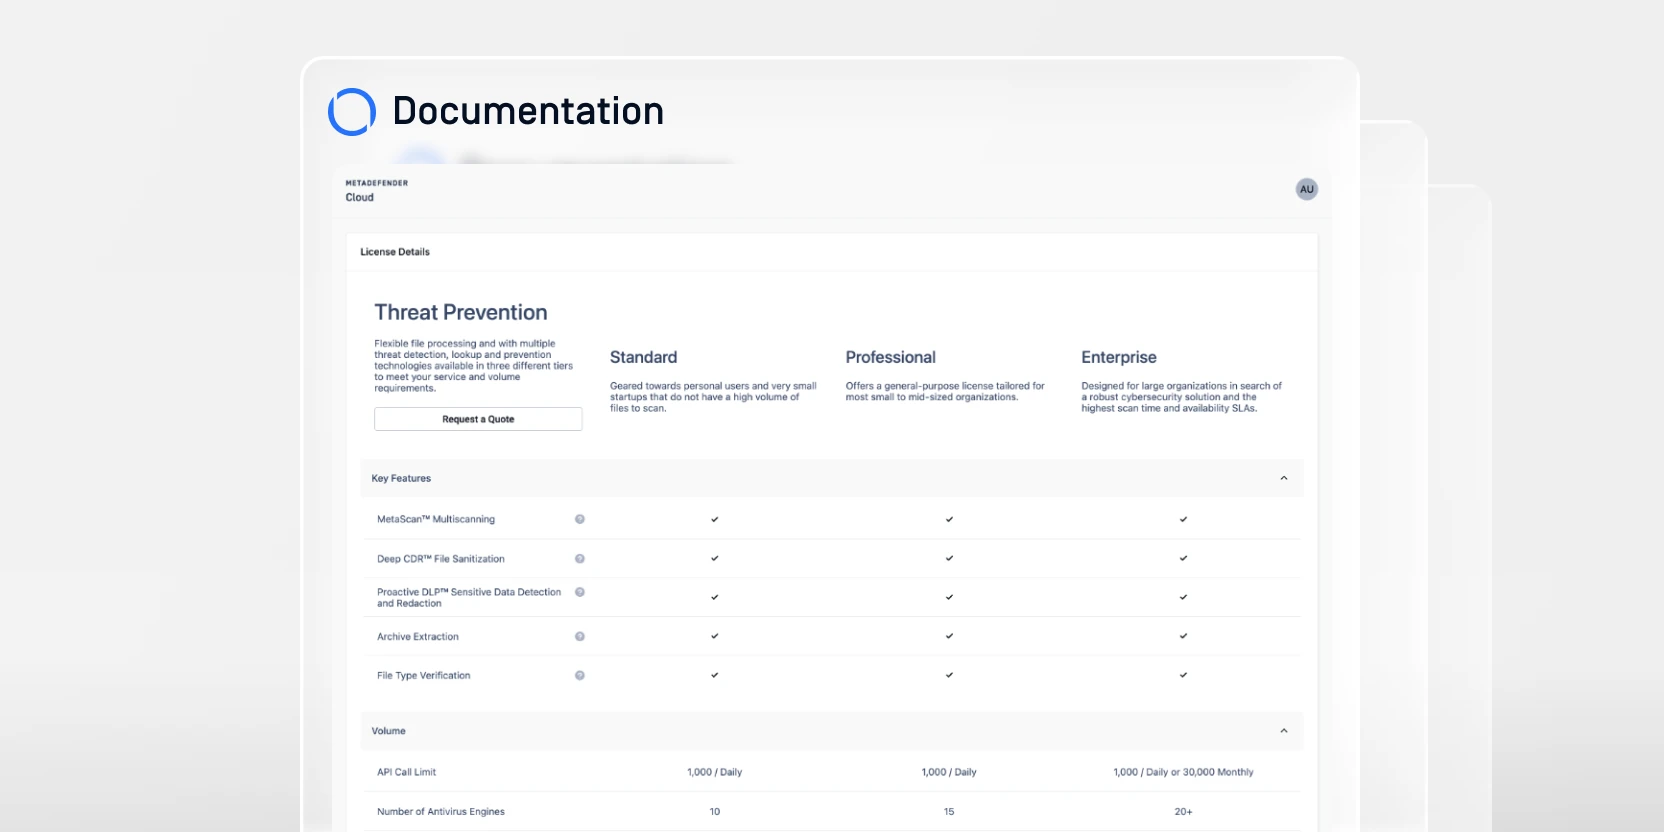This screenshot has height=832, width=1664.
Task: Collapse the Volume section chevron
Action: (1284, 731)
